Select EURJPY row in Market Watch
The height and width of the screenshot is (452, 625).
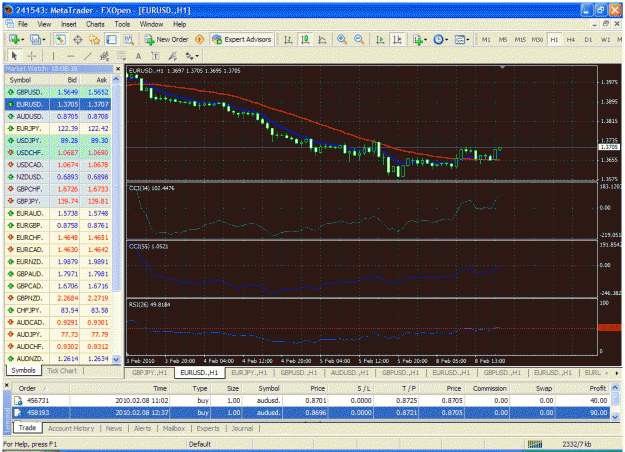tap(58, 128)
